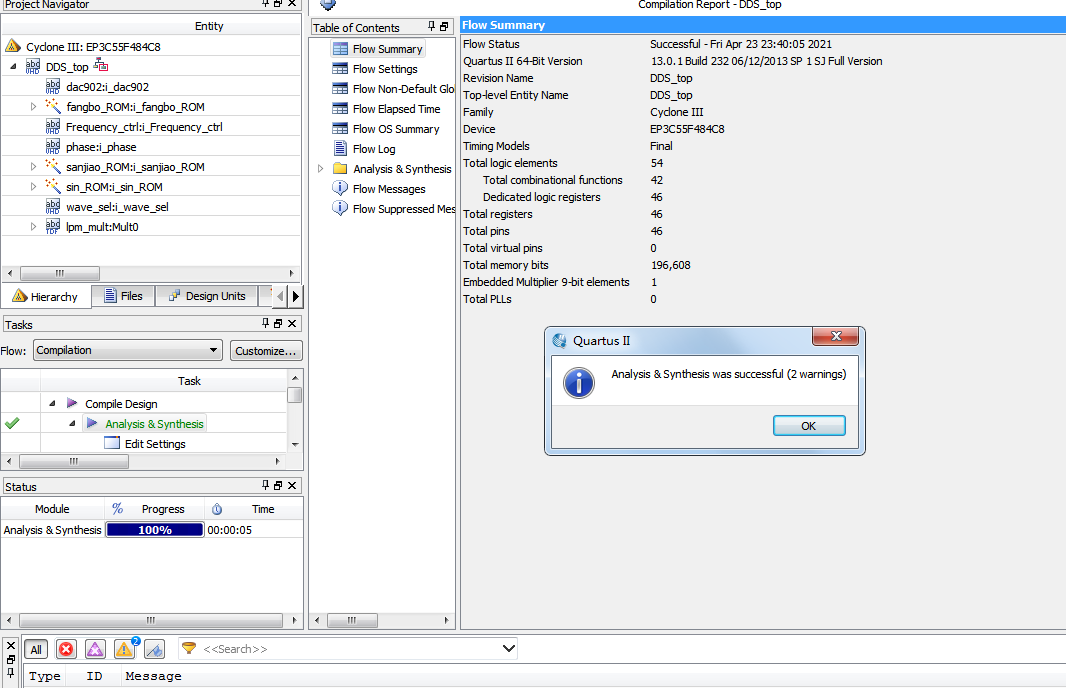Screen dimensions: 1066x688
Task: Toggle the critical warning messages filter
Action: 95,649
